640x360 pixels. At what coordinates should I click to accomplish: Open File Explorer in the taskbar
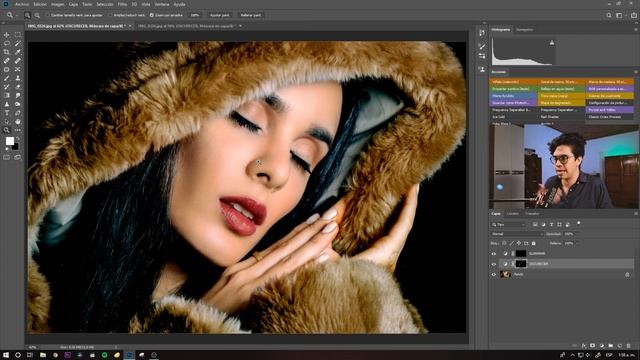43,355
